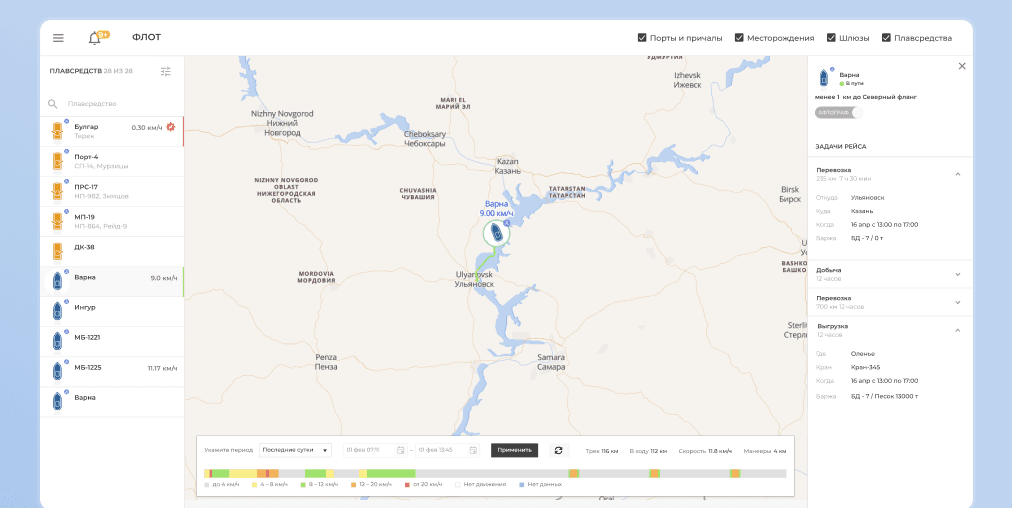Close the Варна details panel
Screen dimensions: 1012x508
click(962, 66)
